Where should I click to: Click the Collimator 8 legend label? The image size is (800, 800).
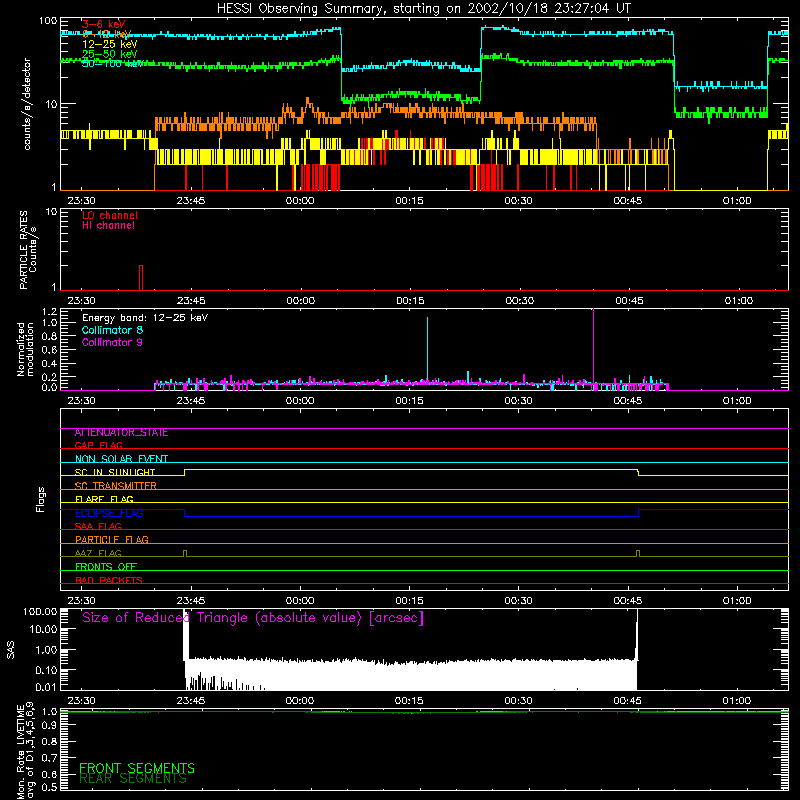112,330
